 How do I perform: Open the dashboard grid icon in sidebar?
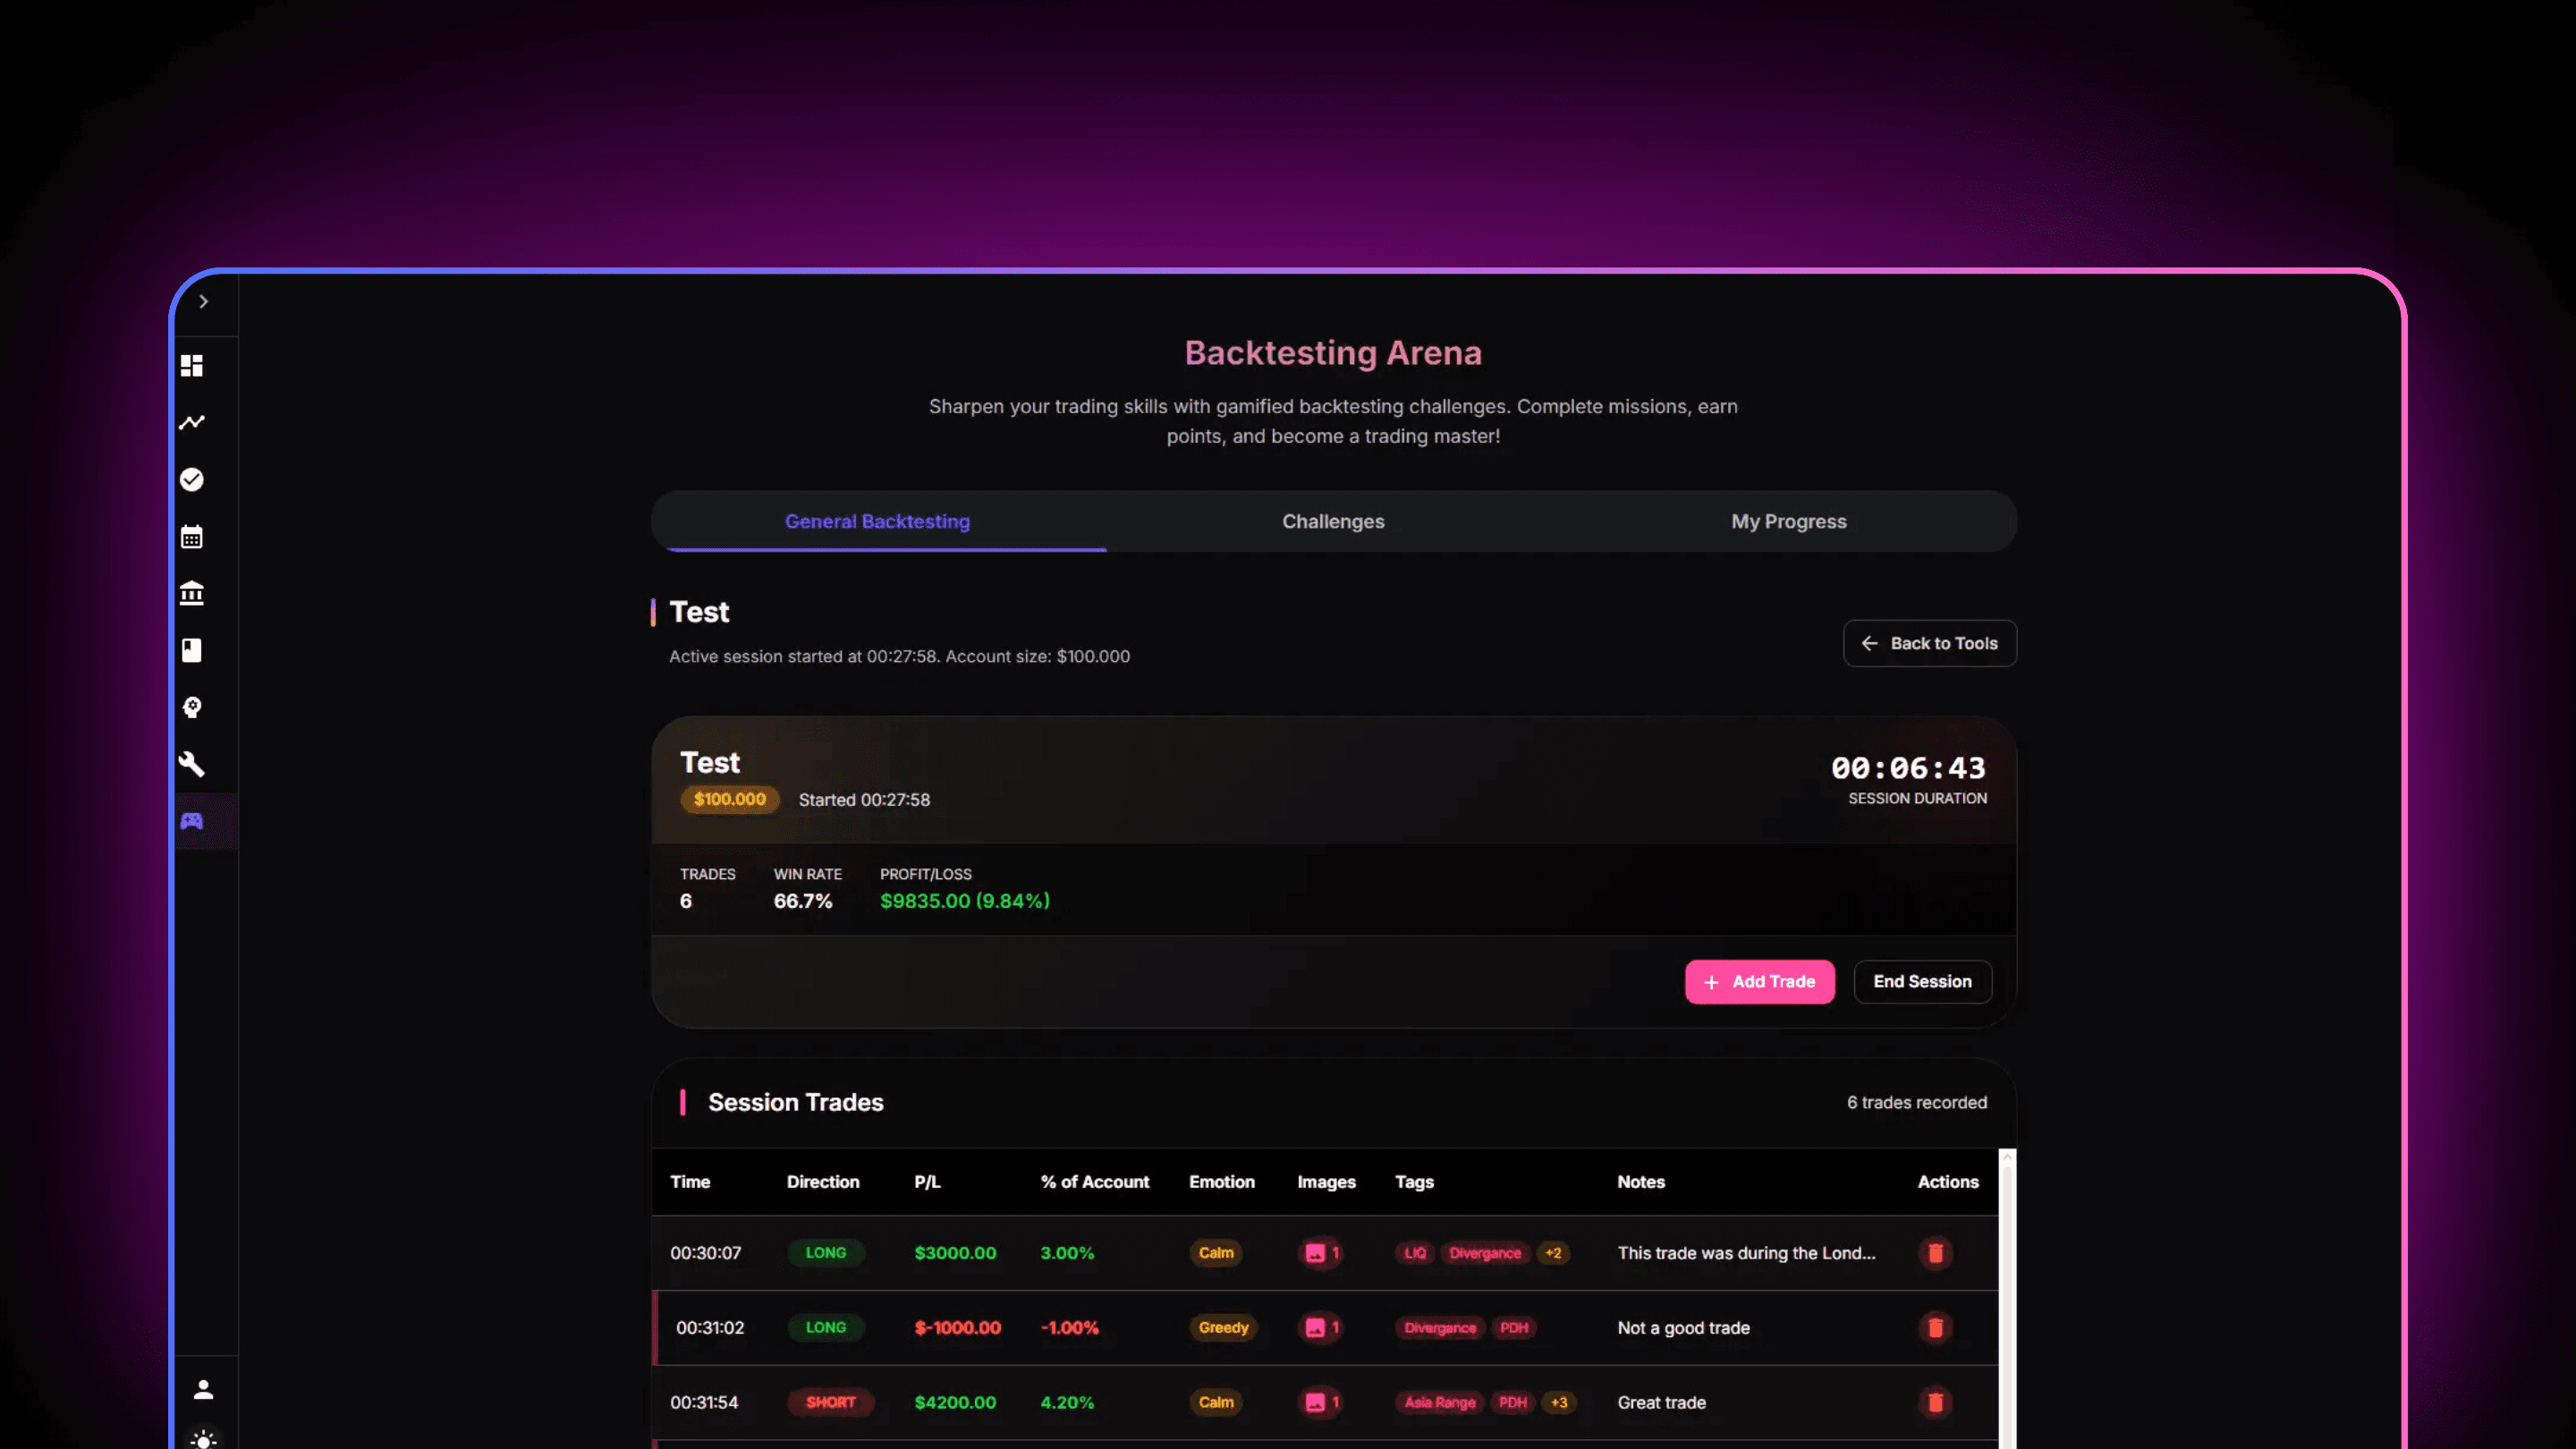[x=192, y=365]
